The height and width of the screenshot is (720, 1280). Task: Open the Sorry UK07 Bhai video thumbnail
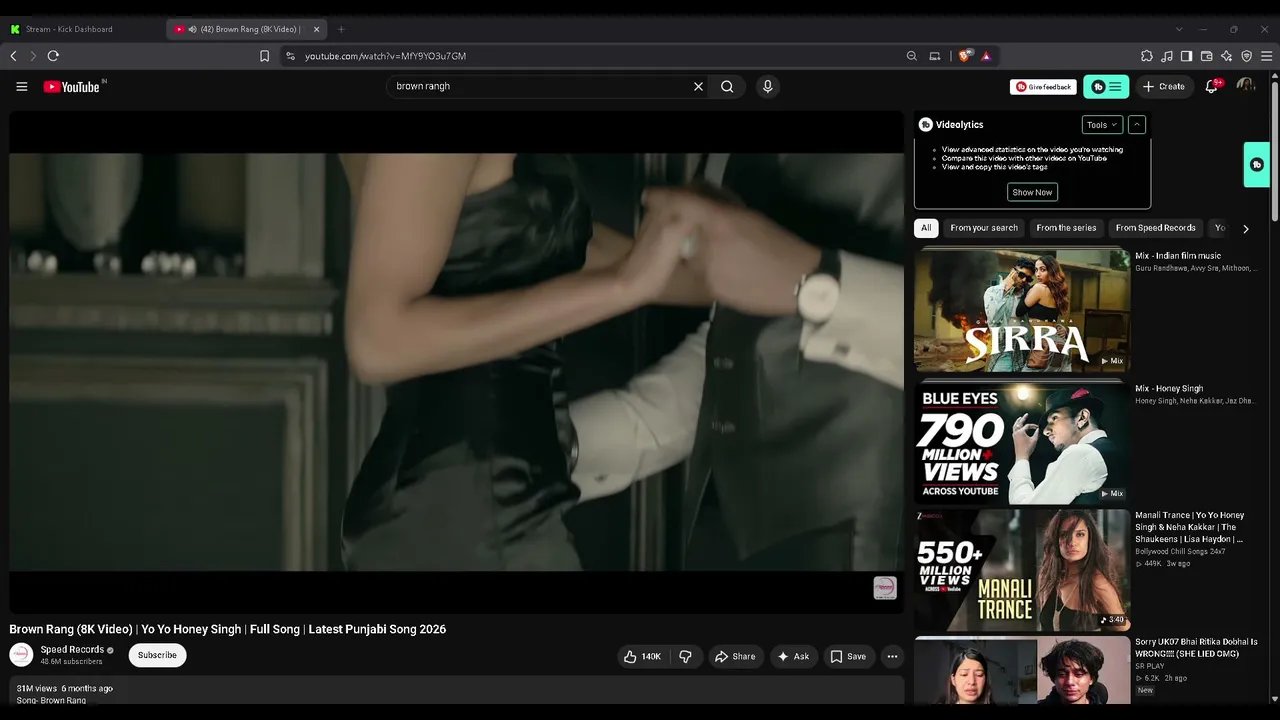click(x=1022, y=671)
